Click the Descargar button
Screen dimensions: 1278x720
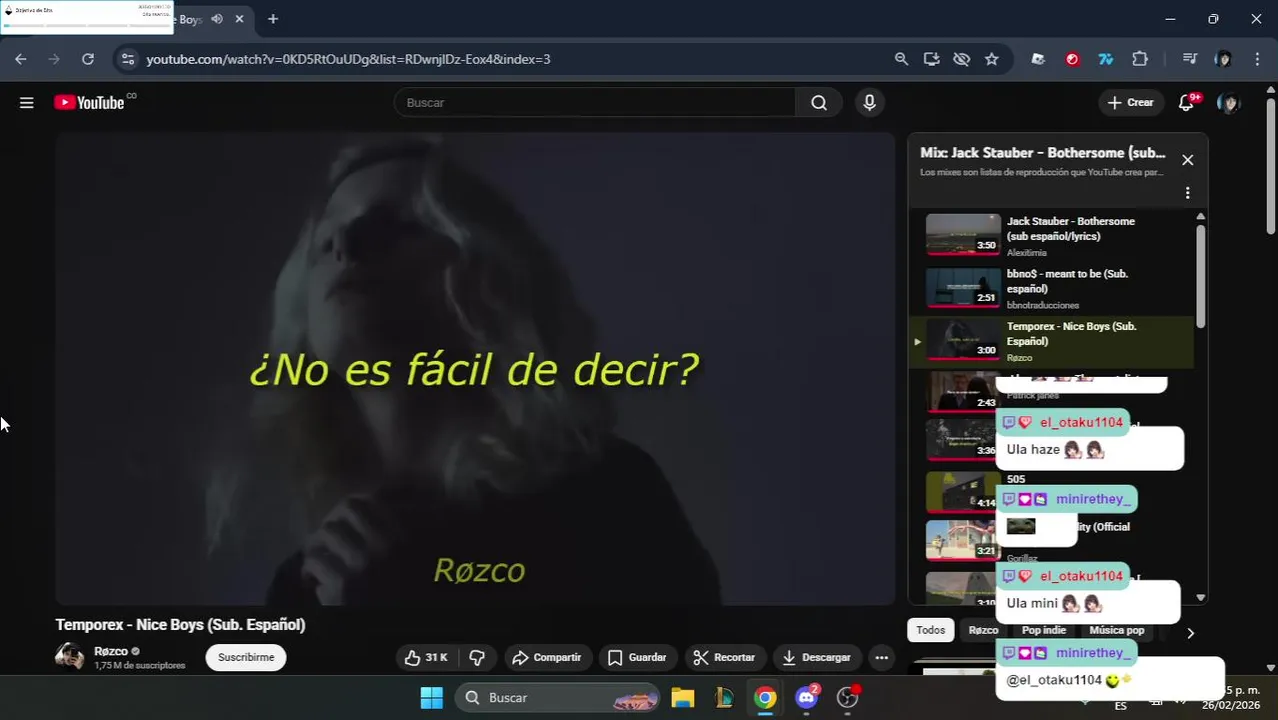click(817, 657)
